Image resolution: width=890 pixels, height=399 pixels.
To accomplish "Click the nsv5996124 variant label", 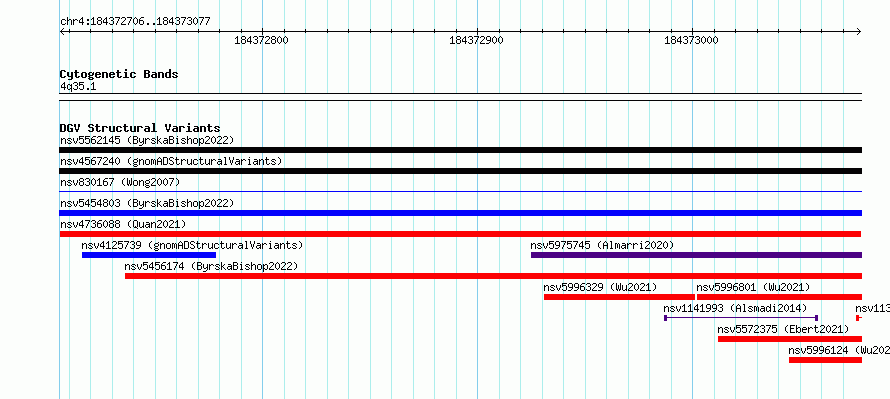I will click(839, 350).
